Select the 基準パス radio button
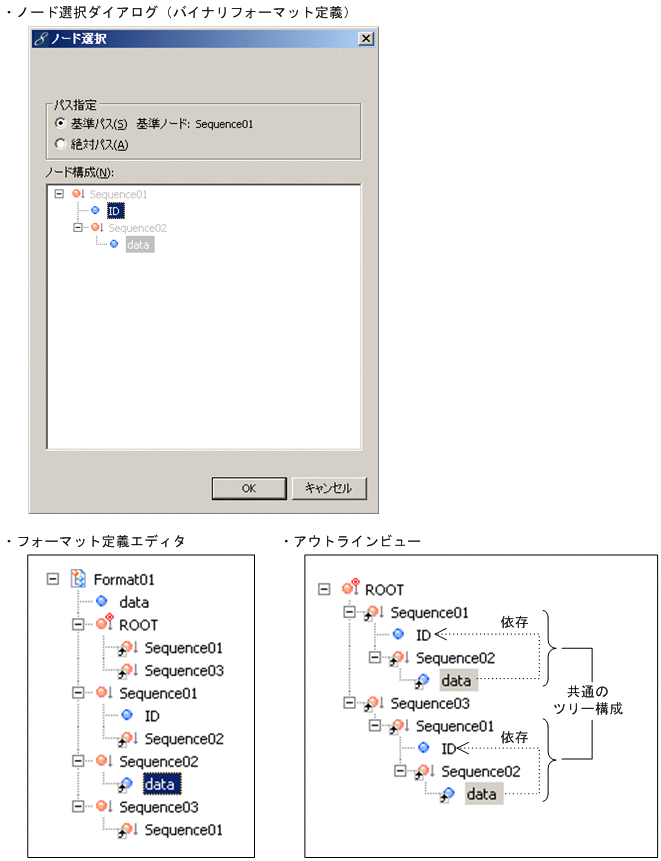661x861 pixels. [x=60, y=122]
